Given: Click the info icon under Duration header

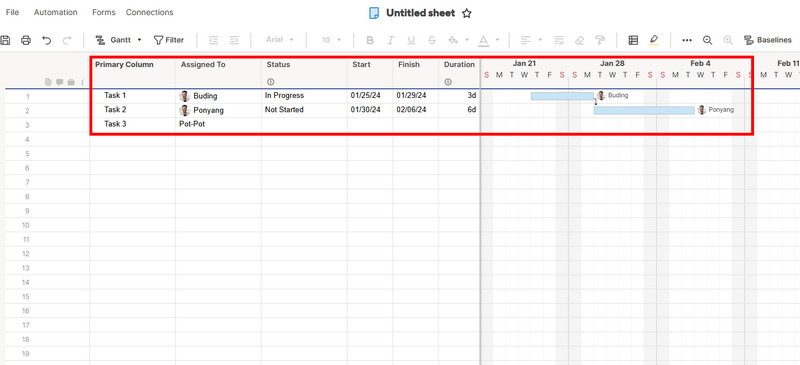Looking at the screenshot, I should click(x=448, y=82).
